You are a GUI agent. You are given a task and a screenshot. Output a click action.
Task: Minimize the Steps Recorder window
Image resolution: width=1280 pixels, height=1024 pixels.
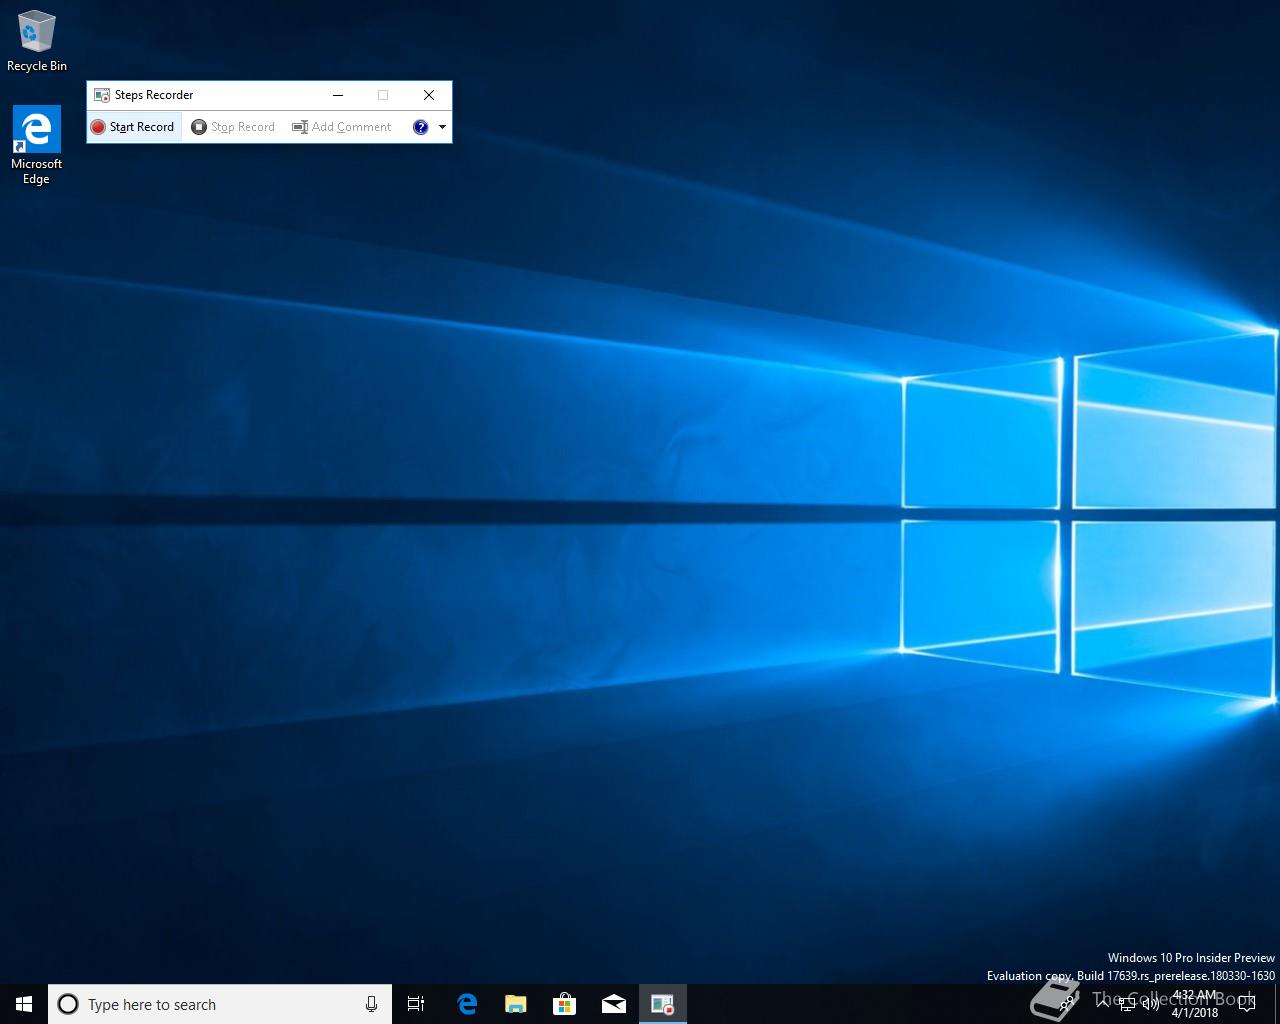click(x=338, y=95)
